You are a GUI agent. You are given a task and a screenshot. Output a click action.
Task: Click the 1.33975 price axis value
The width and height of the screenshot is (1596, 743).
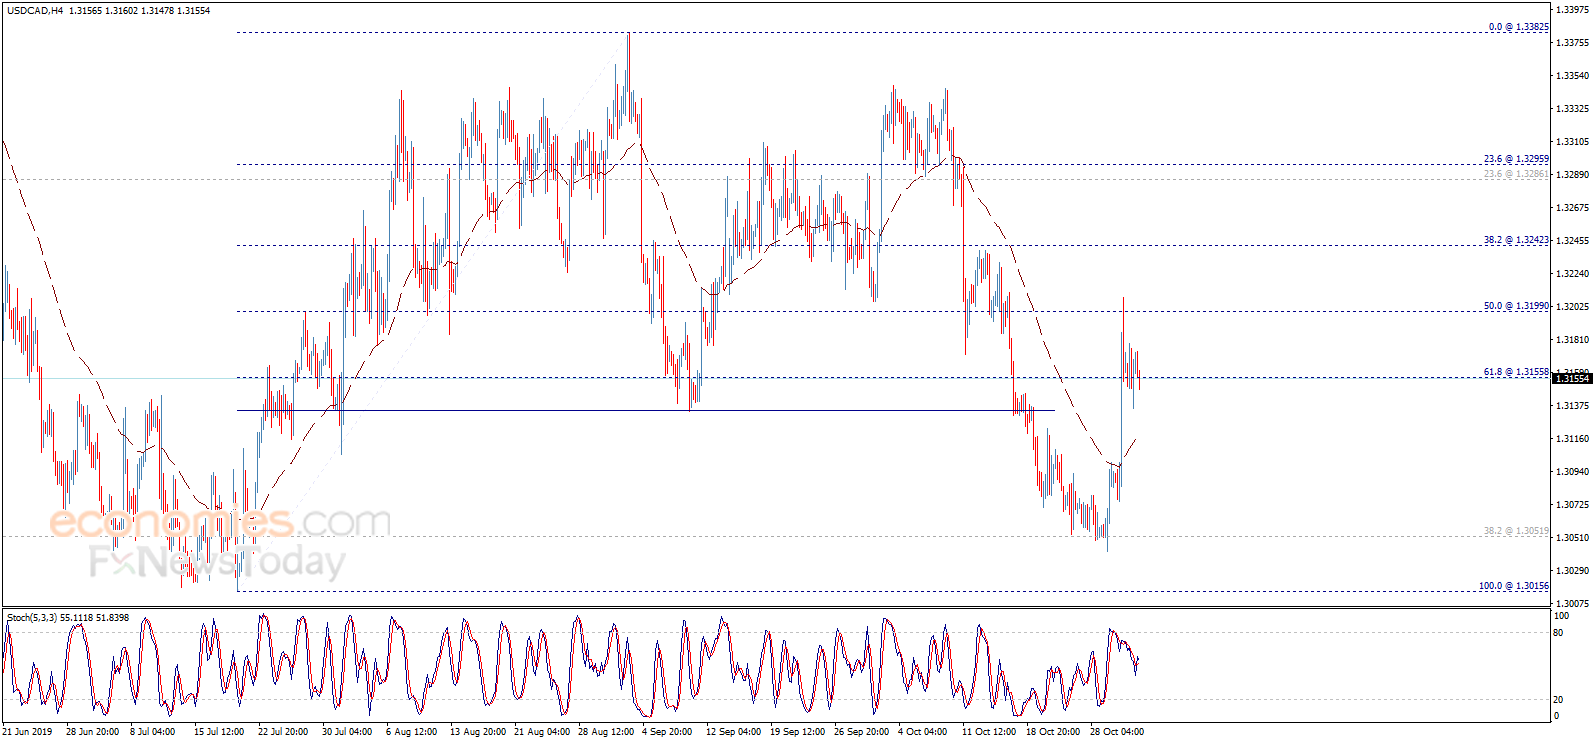(x=1573, y=10)
